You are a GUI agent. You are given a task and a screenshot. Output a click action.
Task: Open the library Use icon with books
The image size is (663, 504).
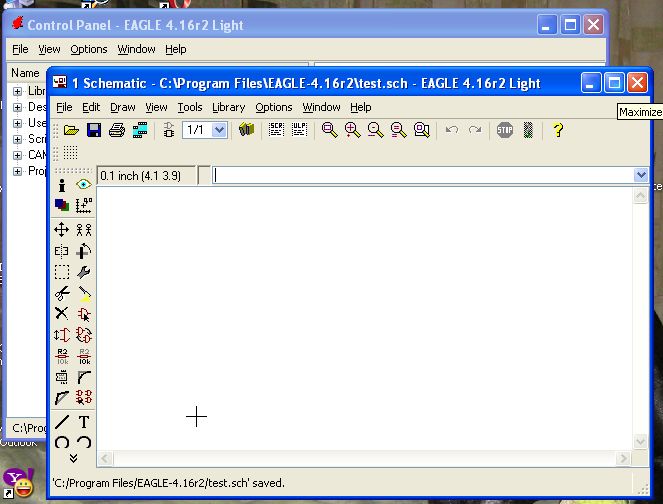pos(246,130)
